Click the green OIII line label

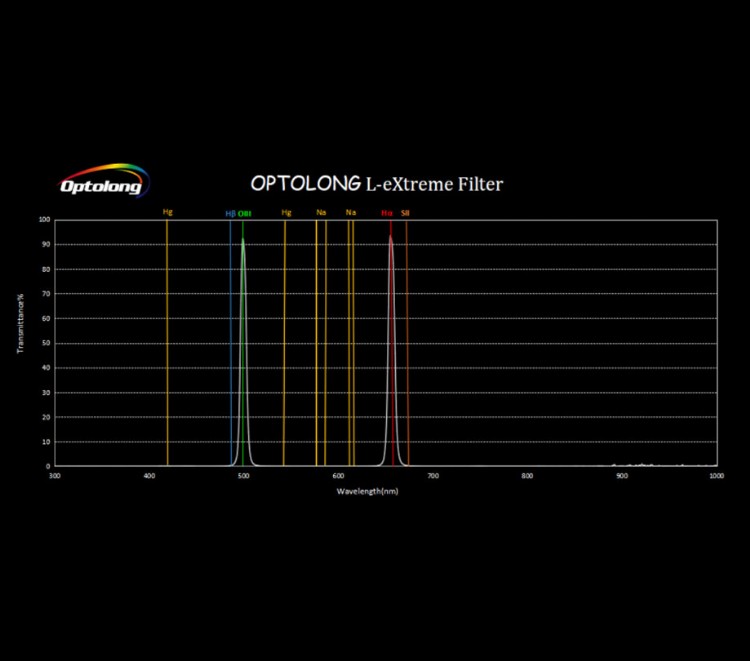click(x=244, y=214)
